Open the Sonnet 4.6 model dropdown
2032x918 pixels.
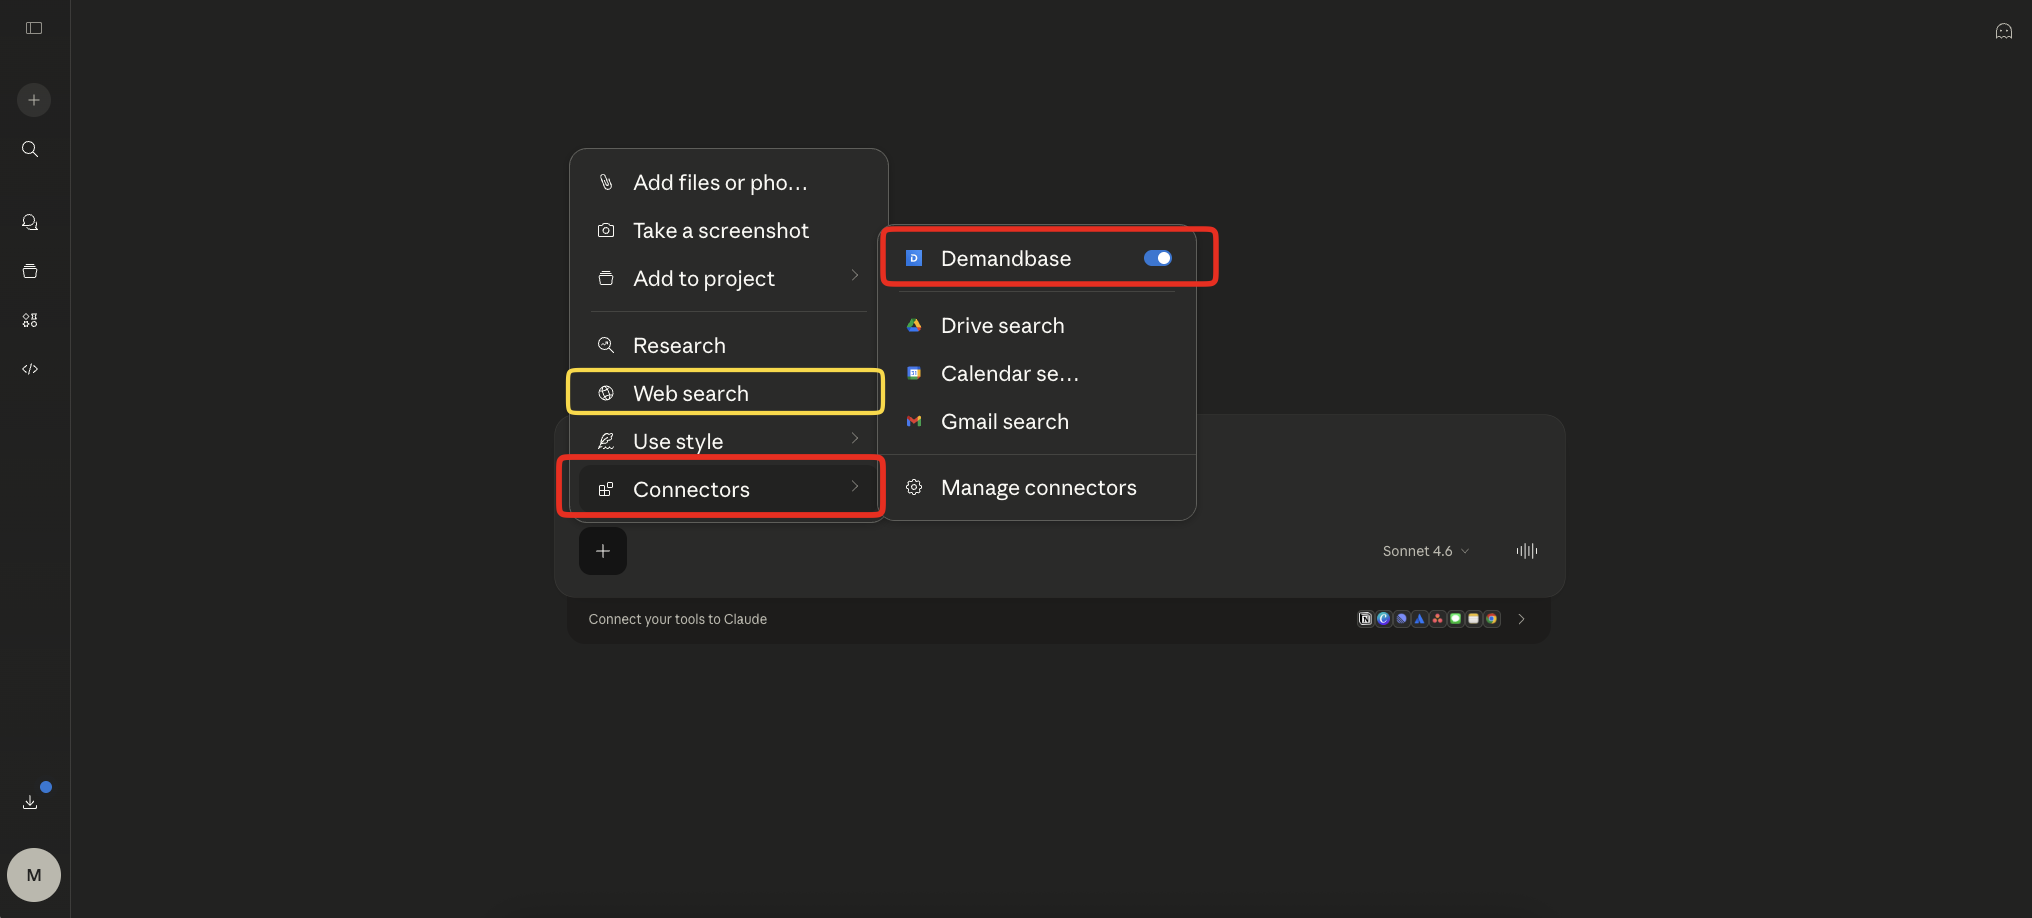(x=1426, y=551)
